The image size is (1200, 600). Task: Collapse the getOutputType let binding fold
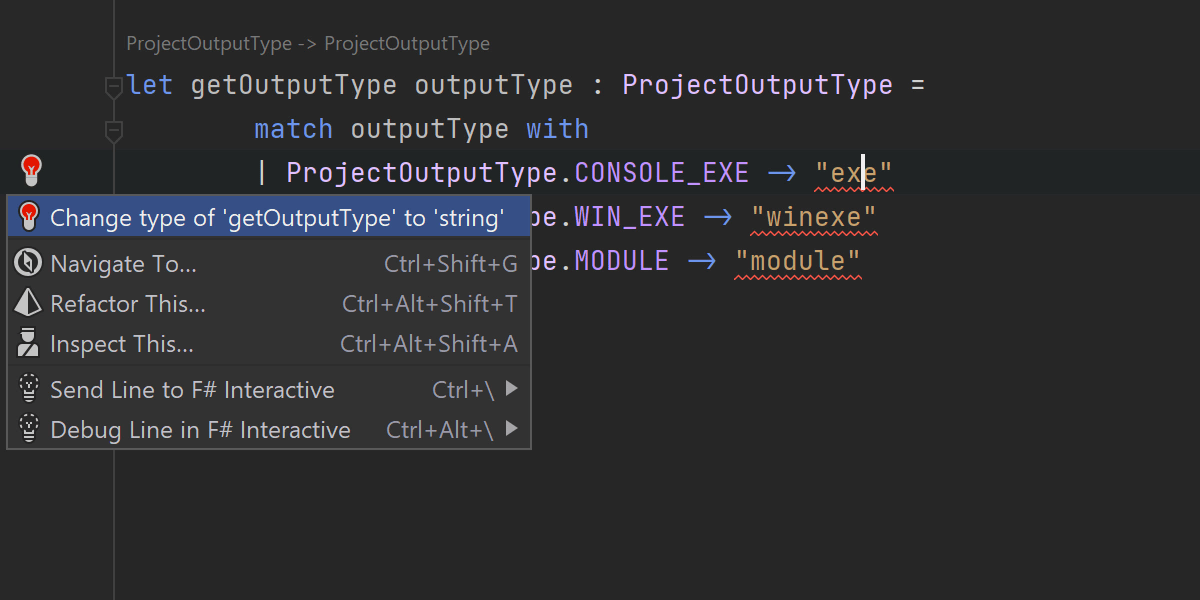[x=114, y=88]
